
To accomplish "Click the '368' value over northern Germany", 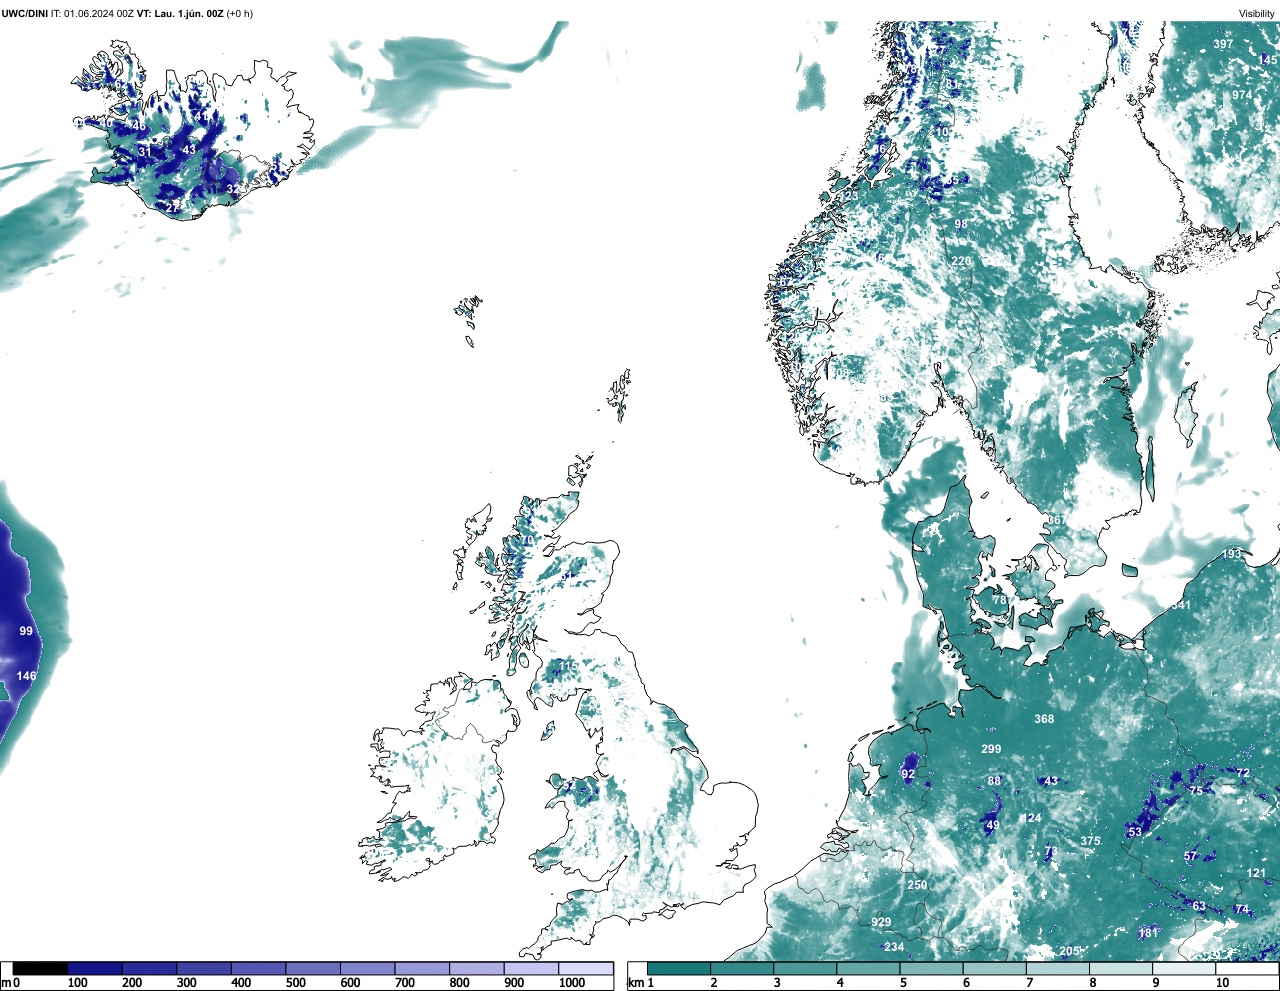I will click(1044, 719).
